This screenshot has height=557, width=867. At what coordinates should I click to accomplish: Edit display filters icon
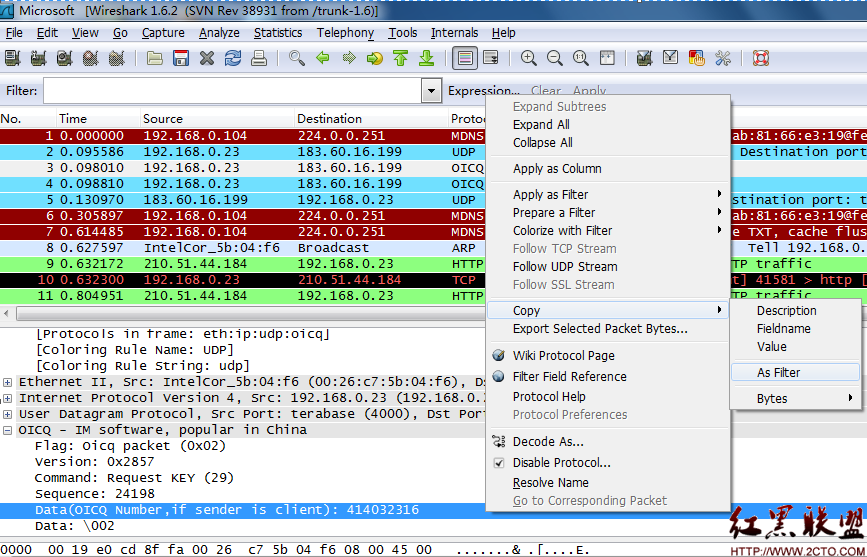(671, 58)
